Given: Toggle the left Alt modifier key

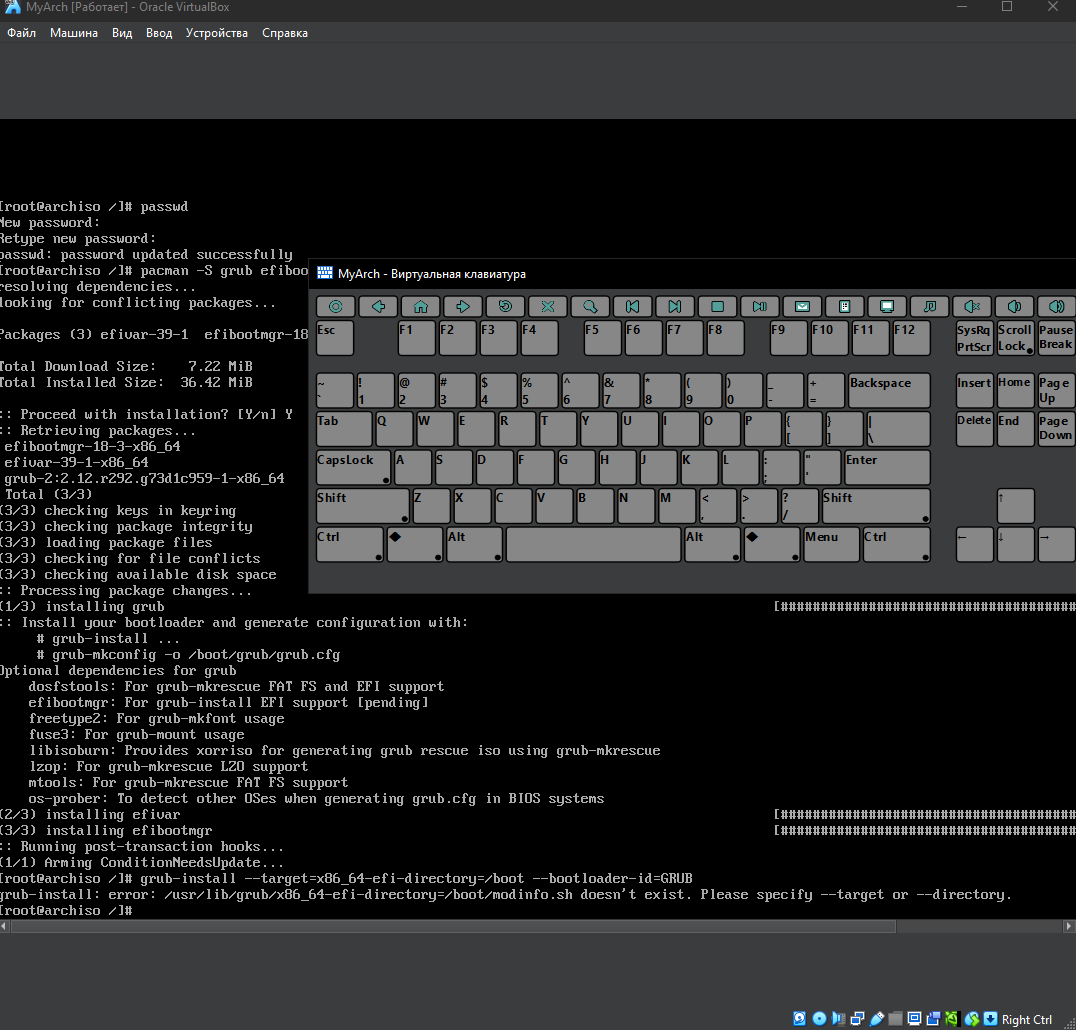Looking at the screenshot, I should coord(474,545).
